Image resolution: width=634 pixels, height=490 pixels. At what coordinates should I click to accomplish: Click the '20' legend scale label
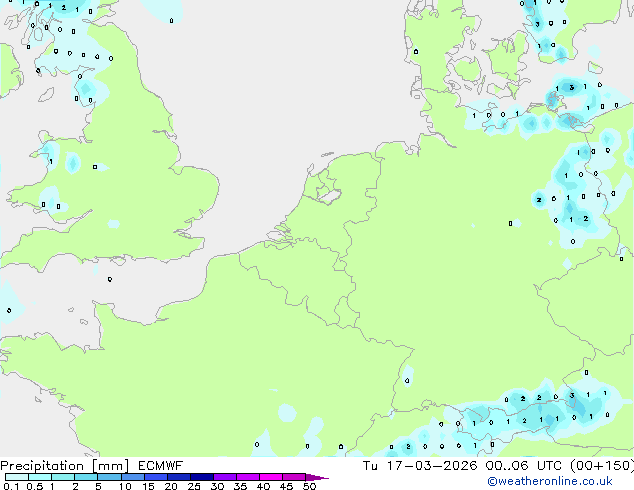(x=171, y=486)
